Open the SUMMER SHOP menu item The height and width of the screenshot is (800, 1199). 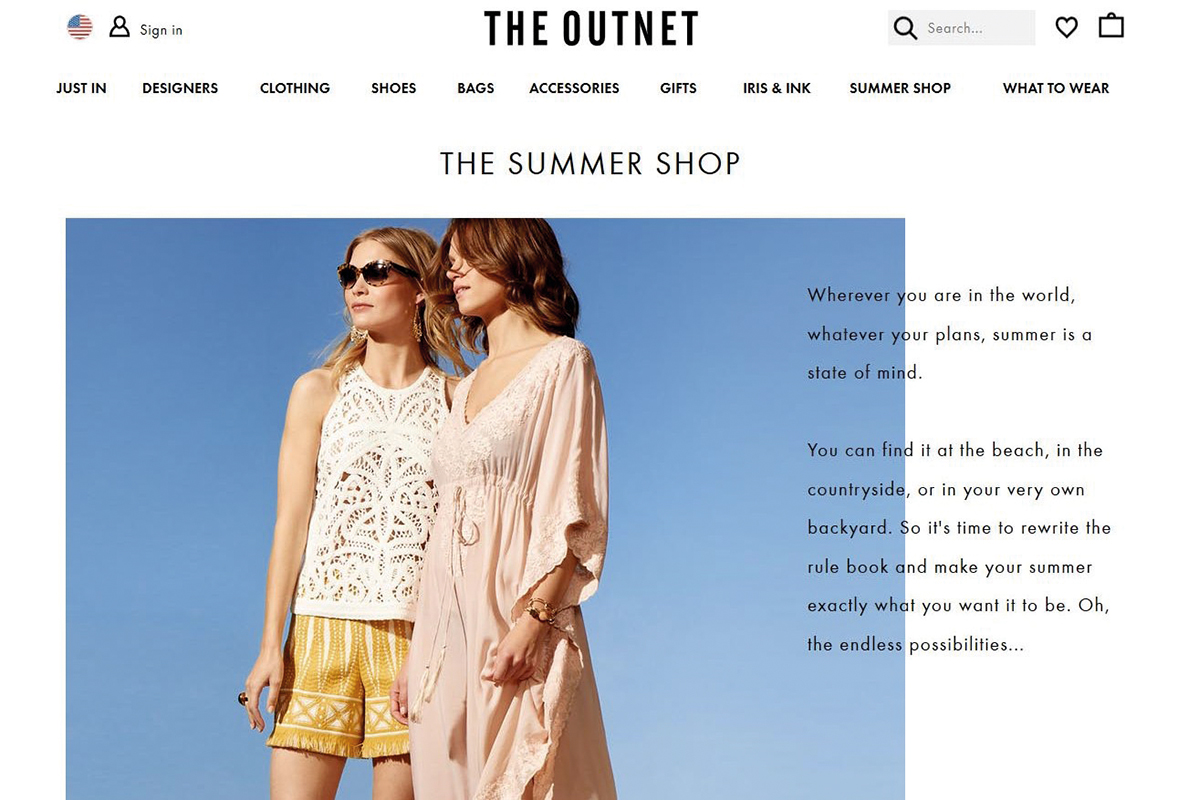click(x=900, y=88)
